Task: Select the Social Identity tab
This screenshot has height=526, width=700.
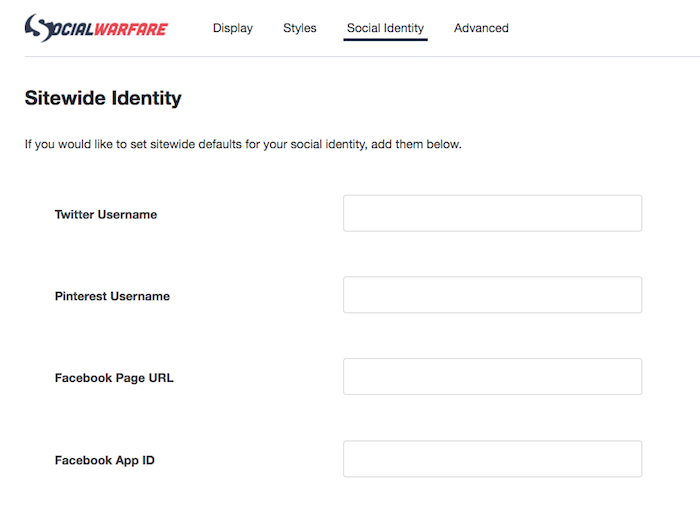Action: coord(385,28)
